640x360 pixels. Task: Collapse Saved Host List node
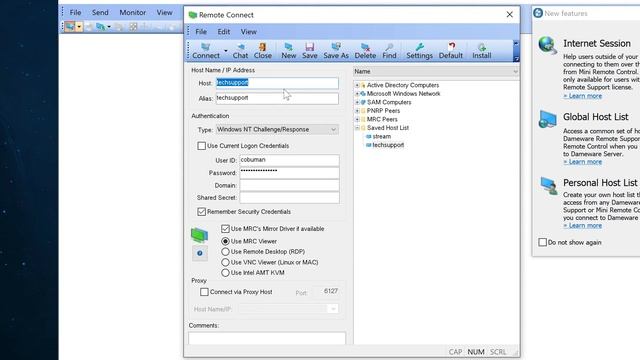click(357, 128)
